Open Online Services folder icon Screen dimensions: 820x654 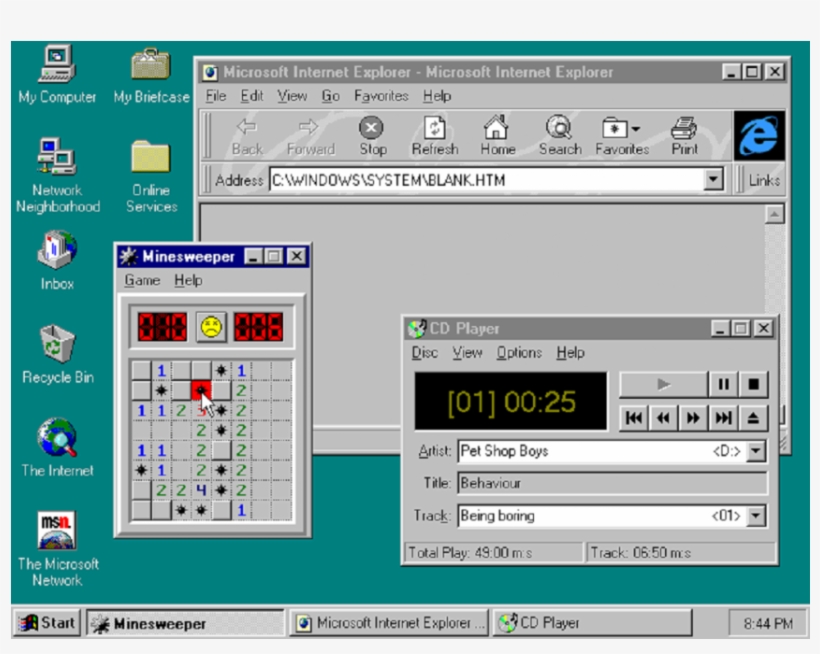[x=151, y=176]
